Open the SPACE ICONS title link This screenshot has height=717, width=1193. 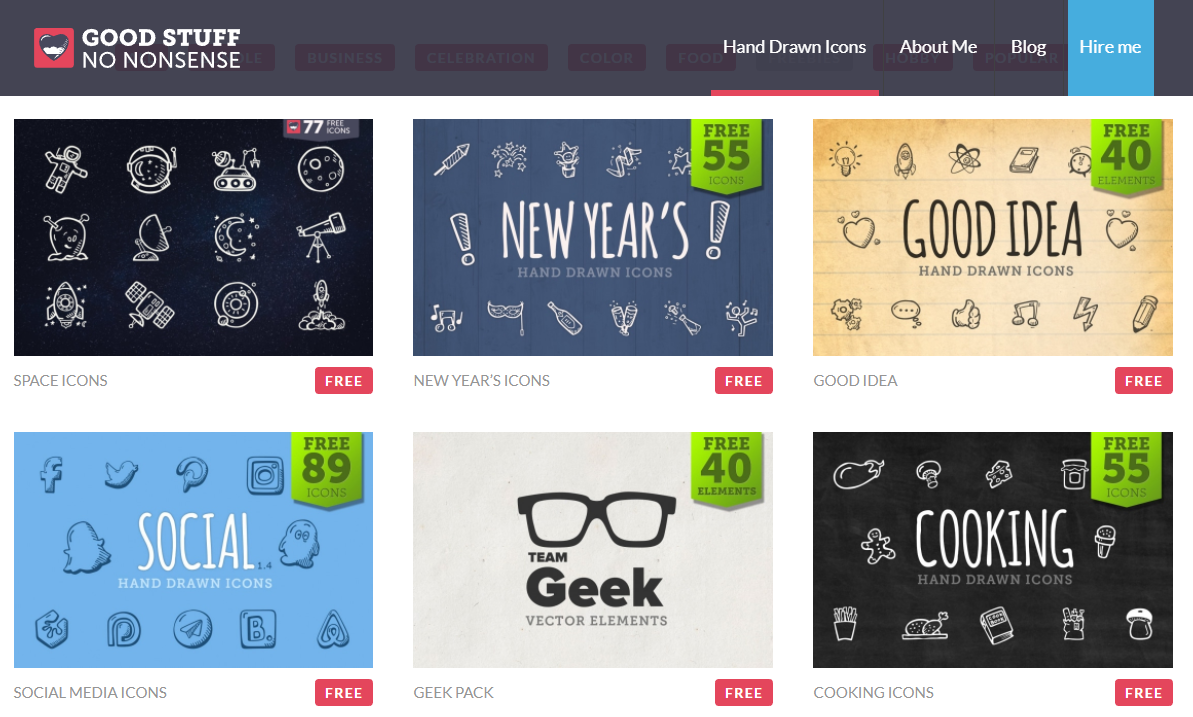(61, 381)
